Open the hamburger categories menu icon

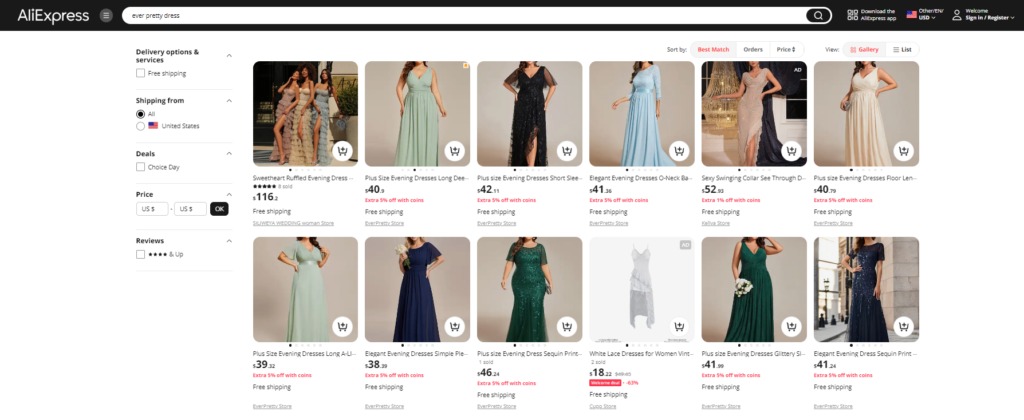click(106, 15)
